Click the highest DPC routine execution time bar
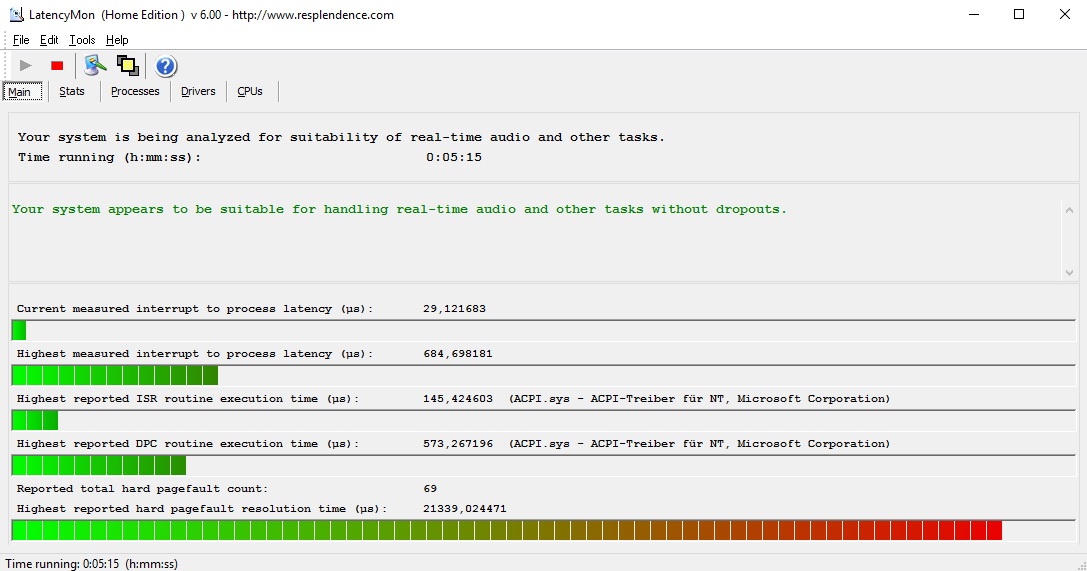The image size is (1087, 571). pos(544,466)
